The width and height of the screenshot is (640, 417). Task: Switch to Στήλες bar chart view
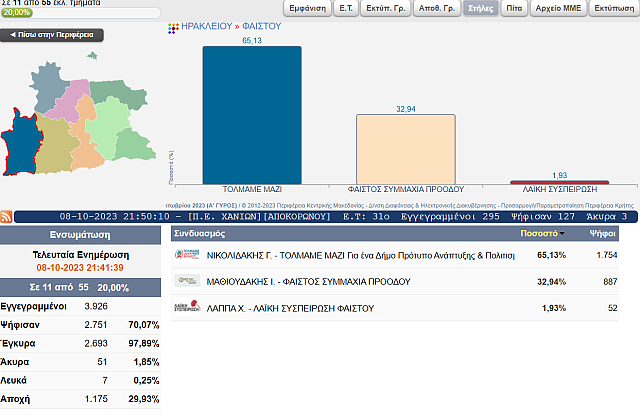pos(482,7)
